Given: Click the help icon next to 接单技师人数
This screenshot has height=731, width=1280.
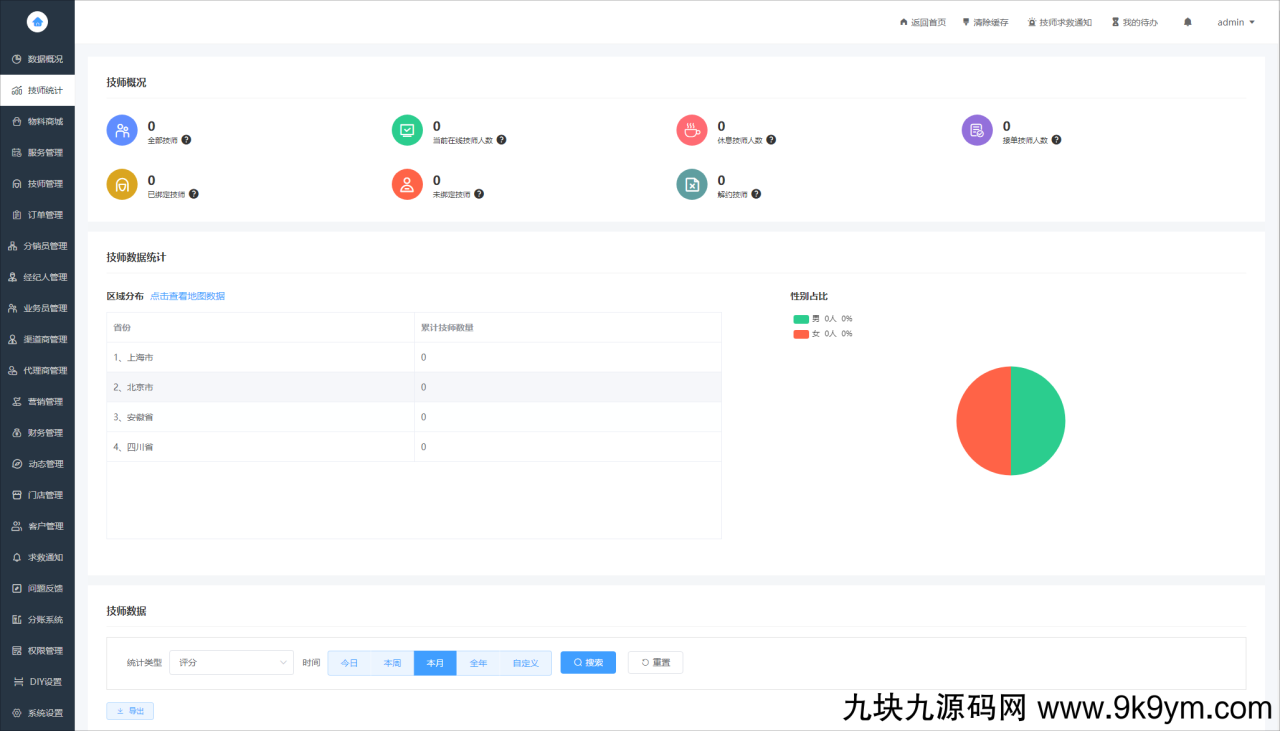Looking at the screenshot, I should point(1056,140).
